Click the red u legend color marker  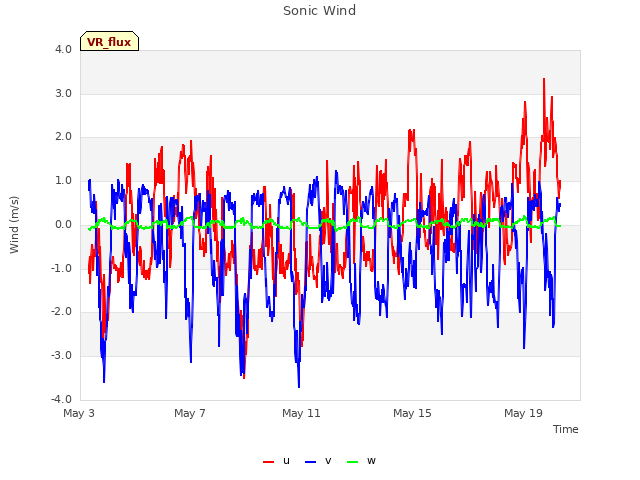click(x=268, y=462)
